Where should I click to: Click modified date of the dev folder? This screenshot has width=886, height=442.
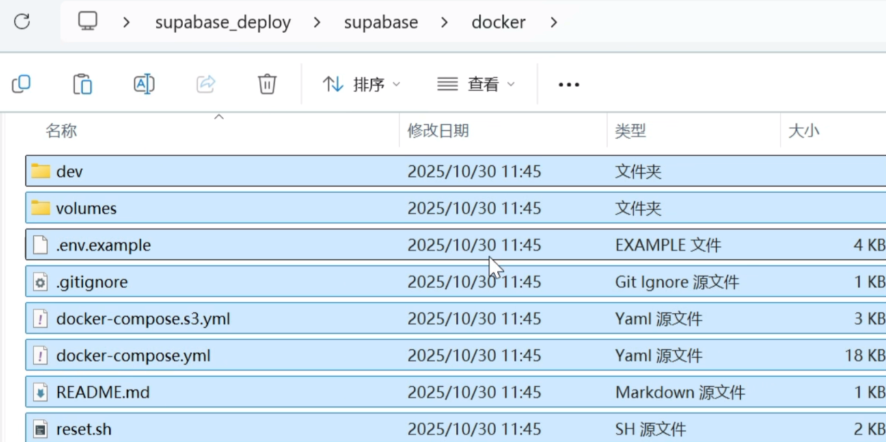click(x=474, y=171)
